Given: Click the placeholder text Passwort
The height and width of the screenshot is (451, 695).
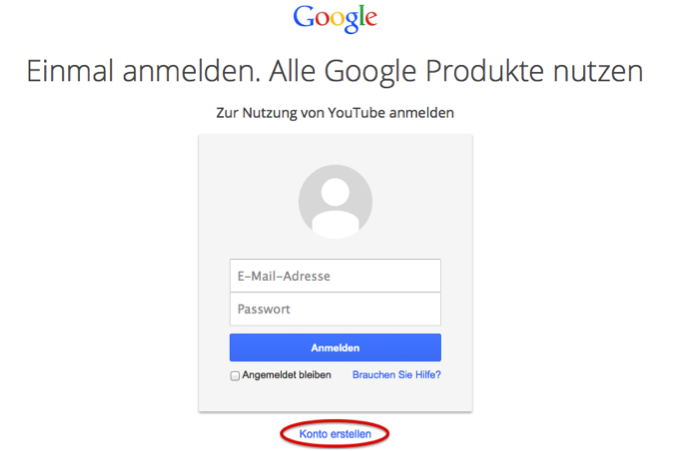Looking at the screenshot, I should click(264, 309).
